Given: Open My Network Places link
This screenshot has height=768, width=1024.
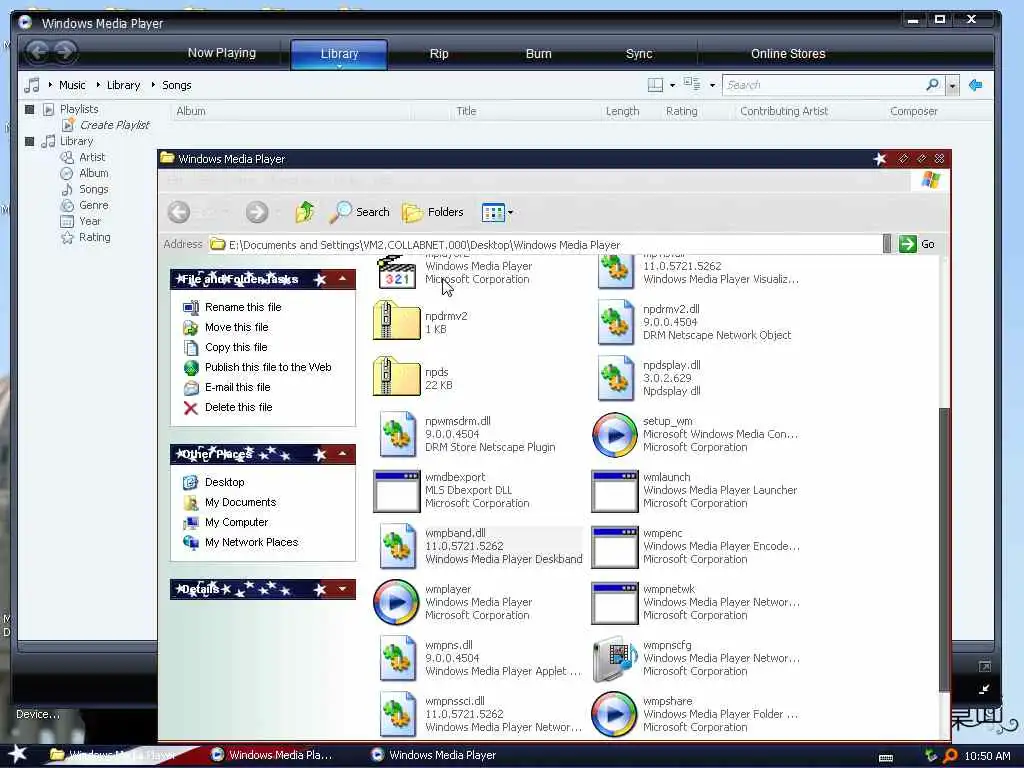Looking at the screenshot, I should tap(251, 543).
